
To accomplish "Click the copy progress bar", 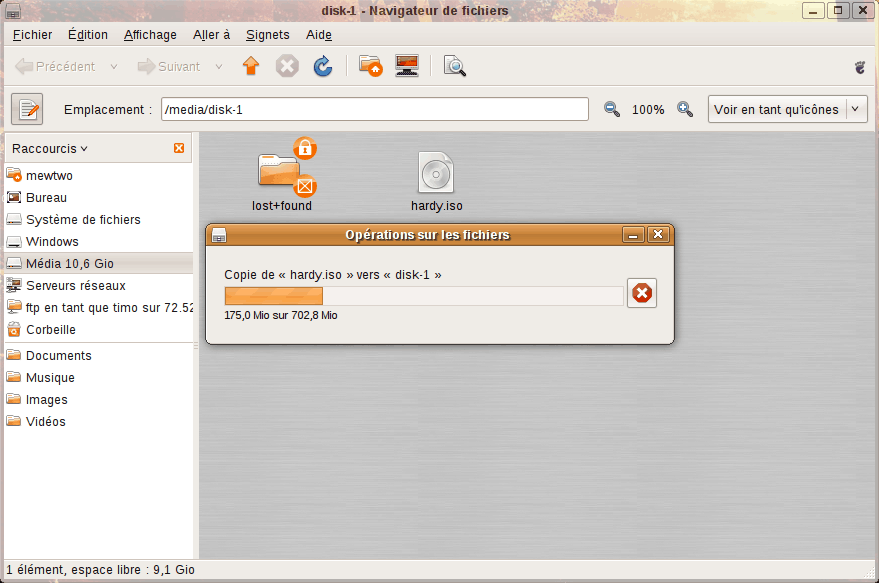I will pyautogui.click(x=424, y=296).
